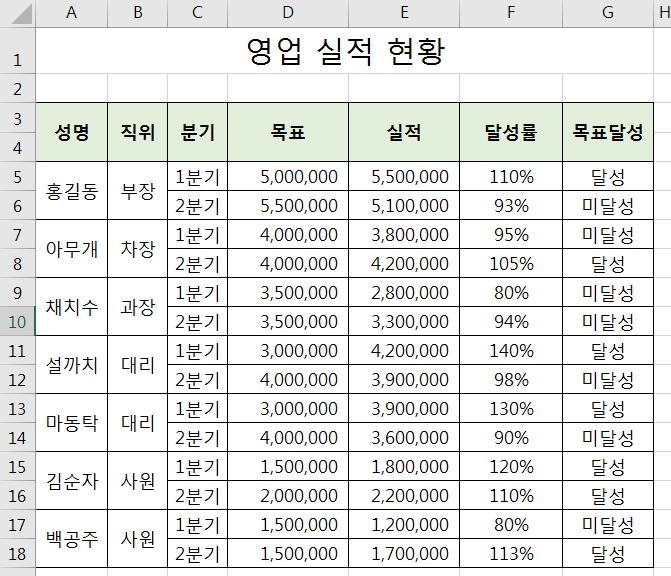Select the 3,600,000 actual cell
Screen dimensions: 671x576
click(404, 437)
